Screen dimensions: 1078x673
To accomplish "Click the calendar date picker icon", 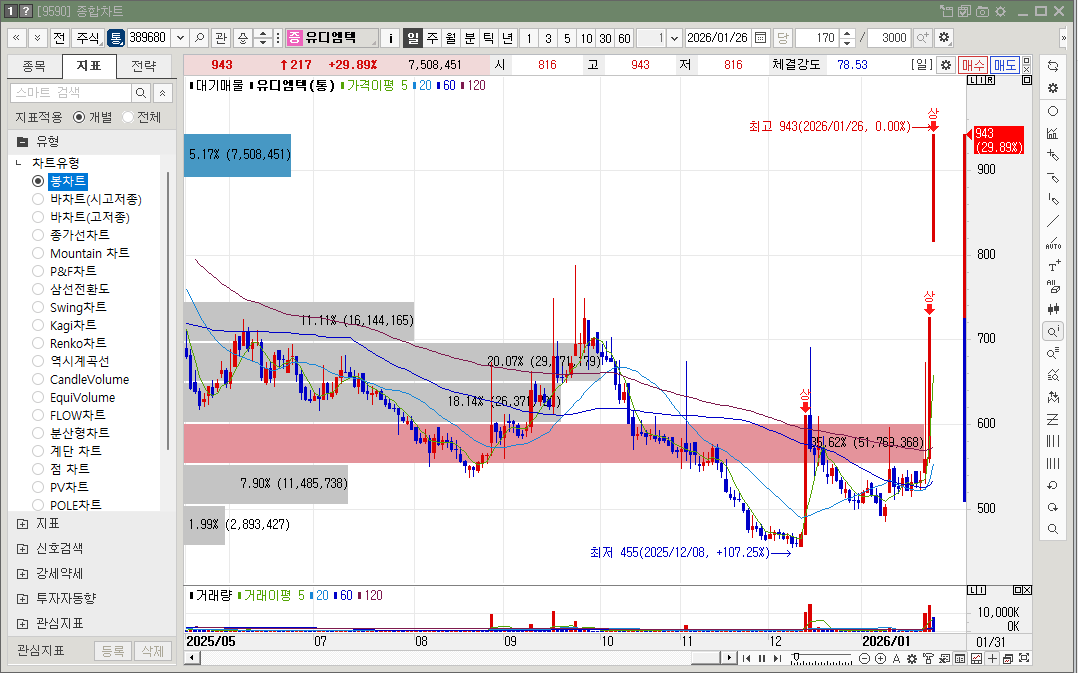I will (760, 38).
